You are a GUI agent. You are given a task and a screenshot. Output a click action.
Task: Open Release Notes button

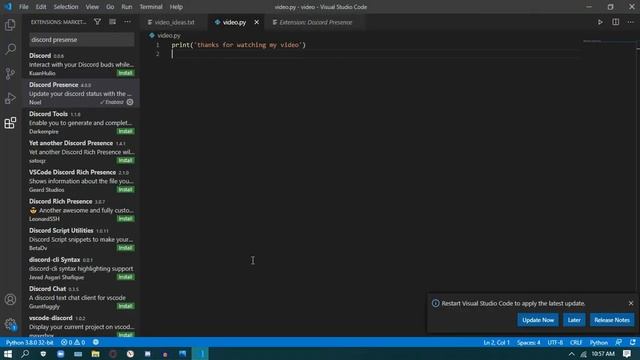point(611,320)
